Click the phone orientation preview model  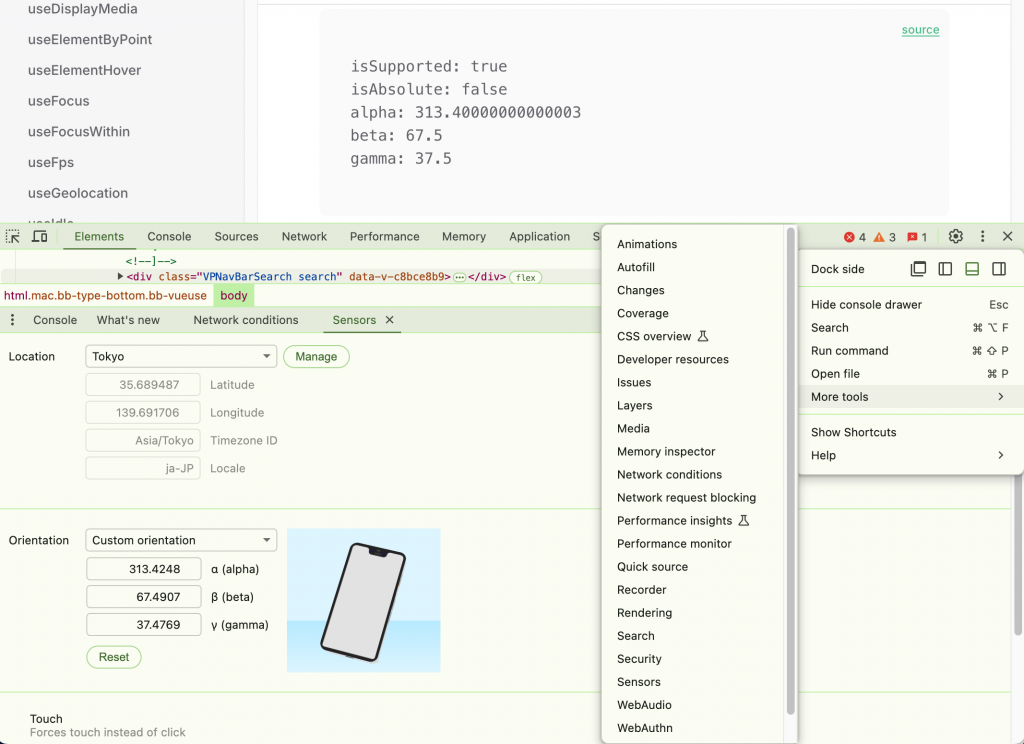tap(363, 602)
